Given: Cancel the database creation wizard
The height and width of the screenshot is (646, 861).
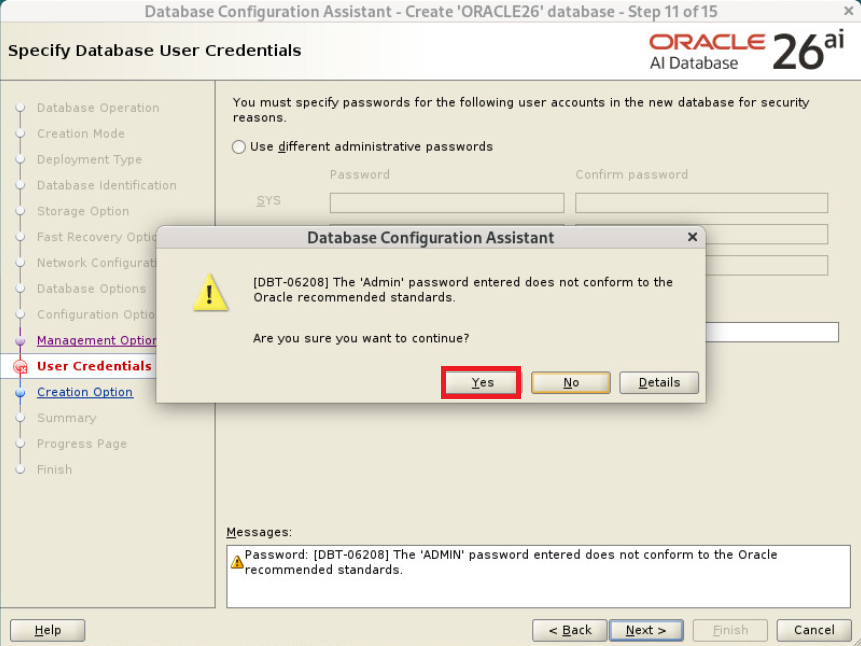Looking at the screenshot, I should click(814, 630).
